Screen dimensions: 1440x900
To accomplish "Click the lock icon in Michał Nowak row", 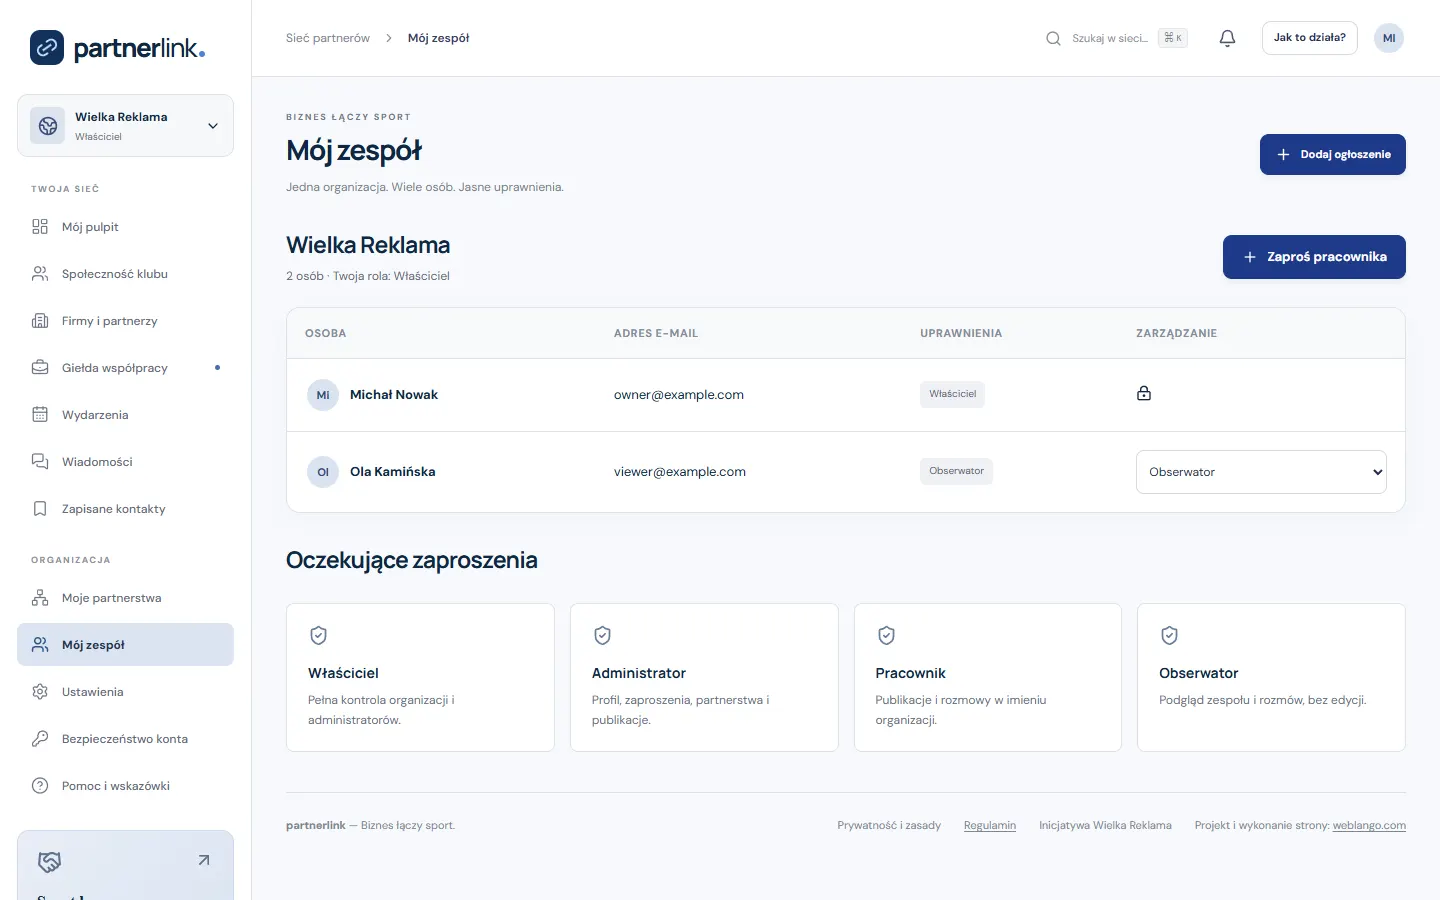I will tap(1144, 394).
